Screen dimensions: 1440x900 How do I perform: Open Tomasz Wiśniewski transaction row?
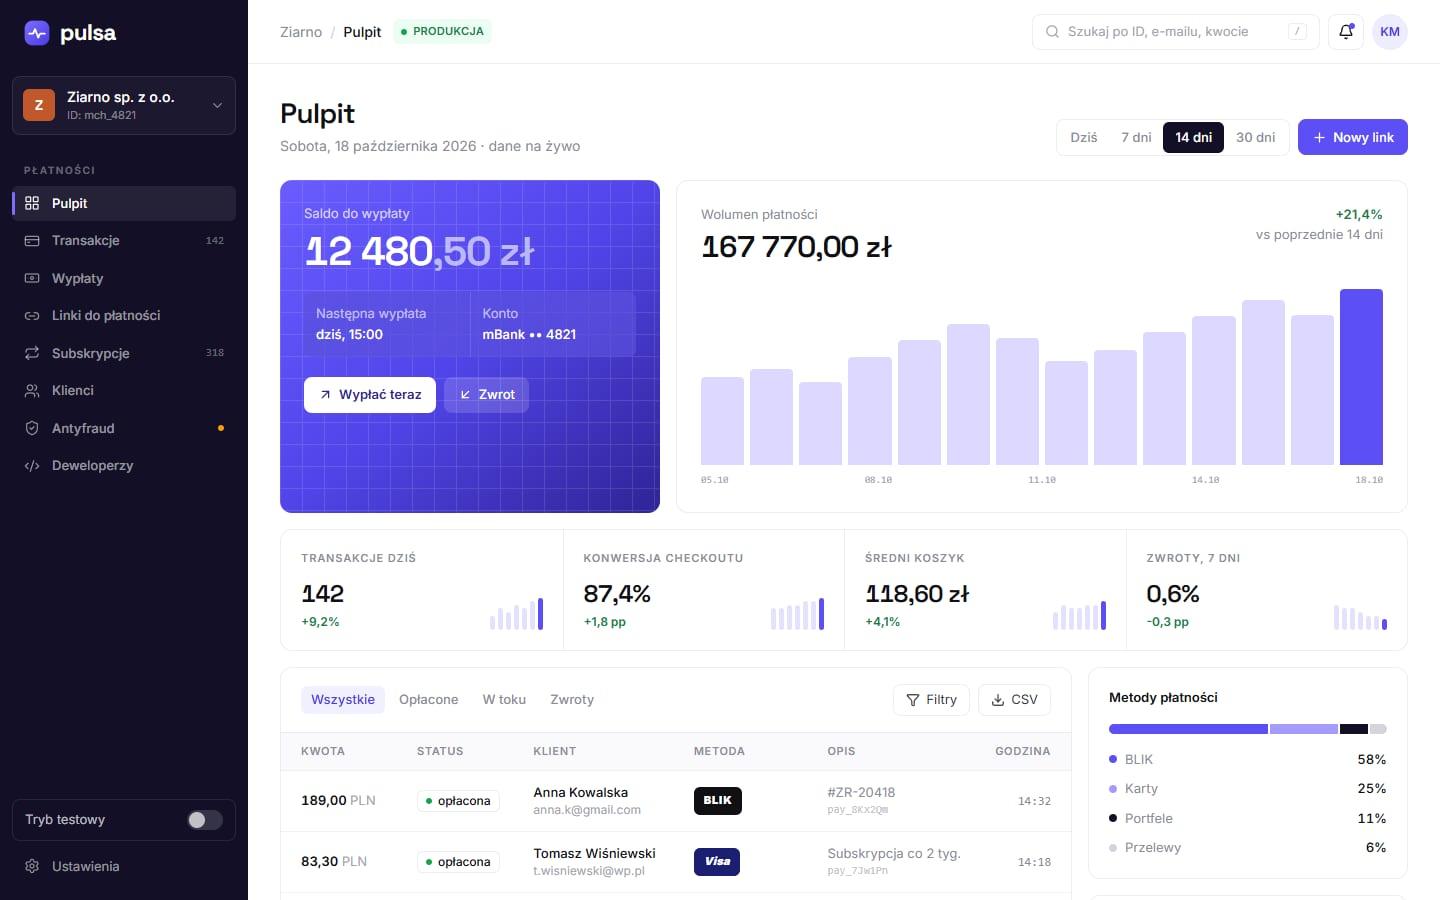[676, 862]
